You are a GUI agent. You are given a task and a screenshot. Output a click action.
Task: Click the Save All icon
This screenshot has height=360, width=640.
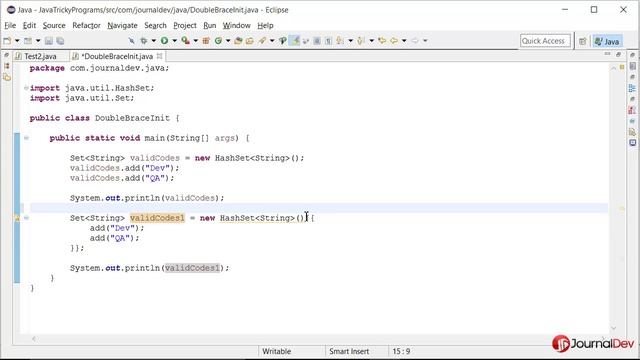[60, 41]
